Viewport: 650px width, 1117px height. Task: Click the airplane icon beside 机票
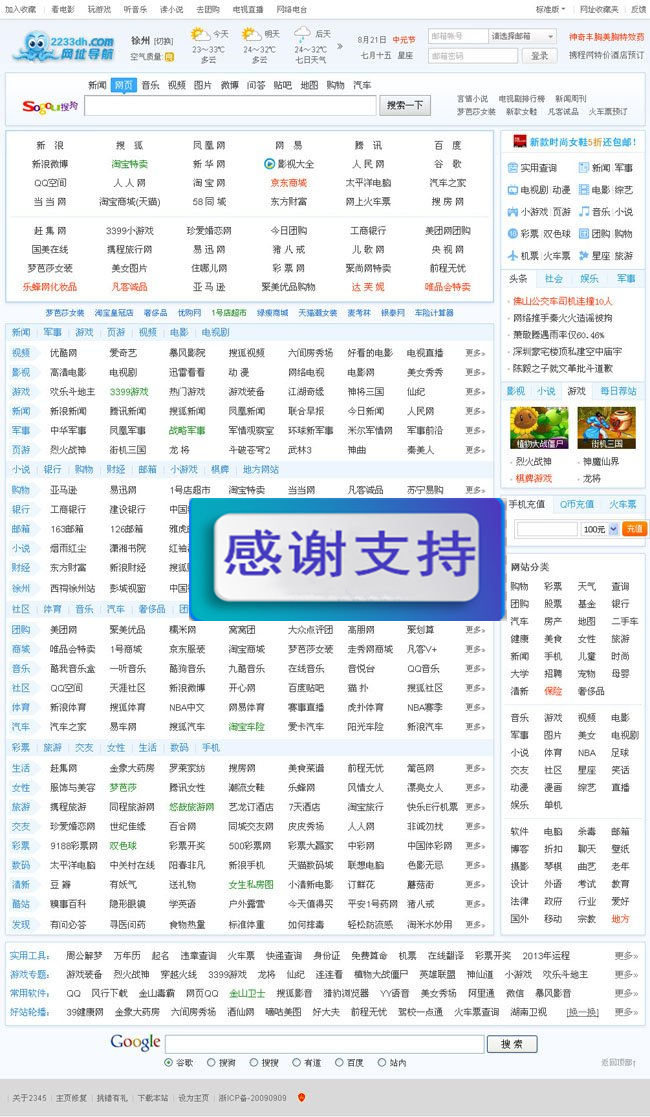[x=512, y=256]
